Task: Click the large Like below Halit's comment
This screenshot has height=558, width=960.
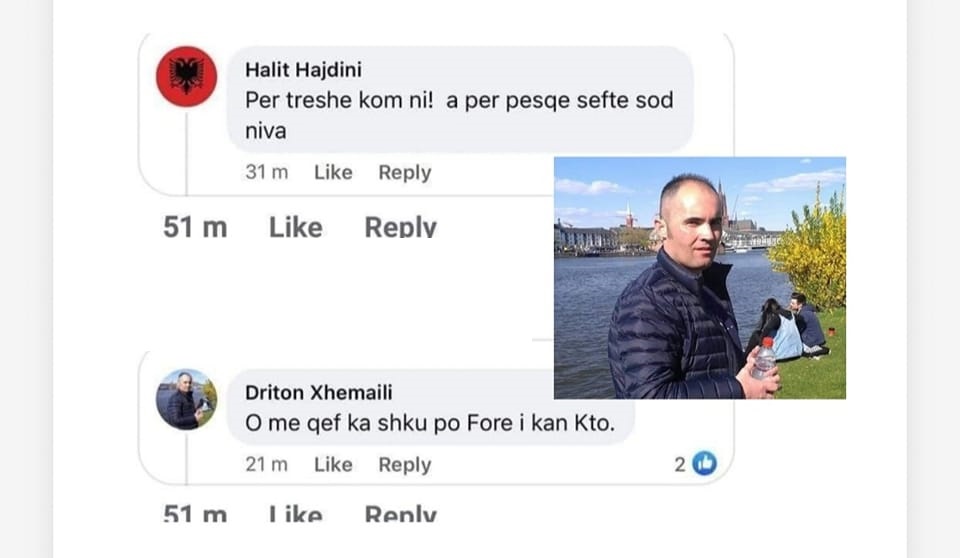Action: [x=296, y=227]
